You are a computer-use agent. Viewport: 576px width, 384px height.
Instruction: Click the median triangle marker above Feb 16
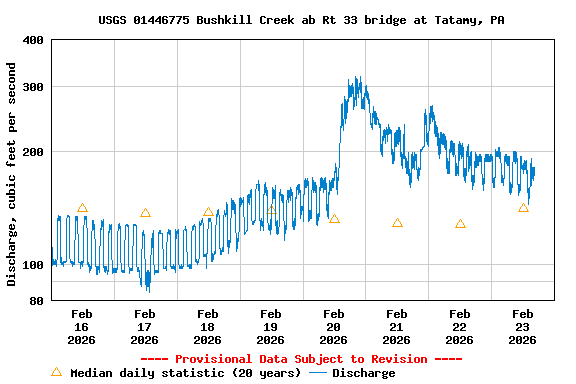[x=82, y=208]
